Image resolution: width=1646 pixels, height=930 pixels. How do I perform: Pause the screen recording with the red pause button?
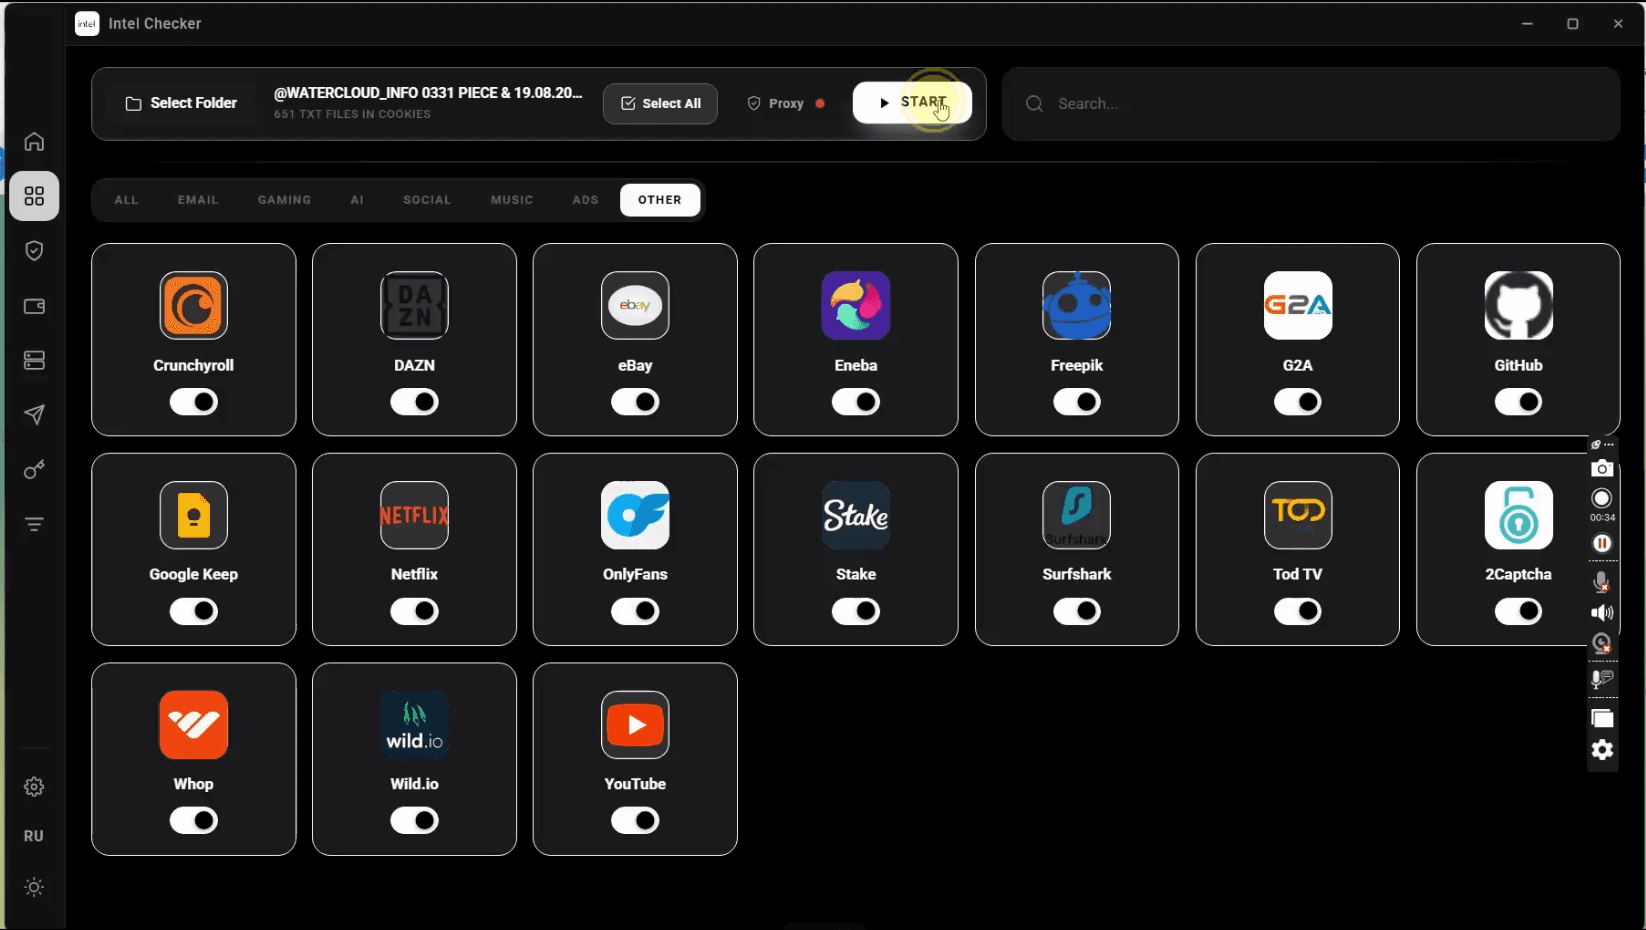1602,543
